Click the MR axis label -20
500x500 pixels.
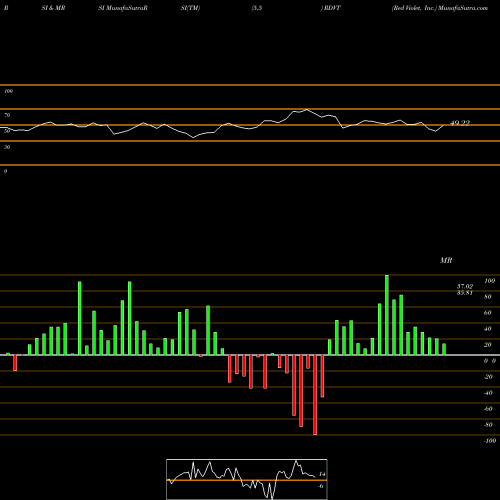pyautogui.click(x=488, y=377)
